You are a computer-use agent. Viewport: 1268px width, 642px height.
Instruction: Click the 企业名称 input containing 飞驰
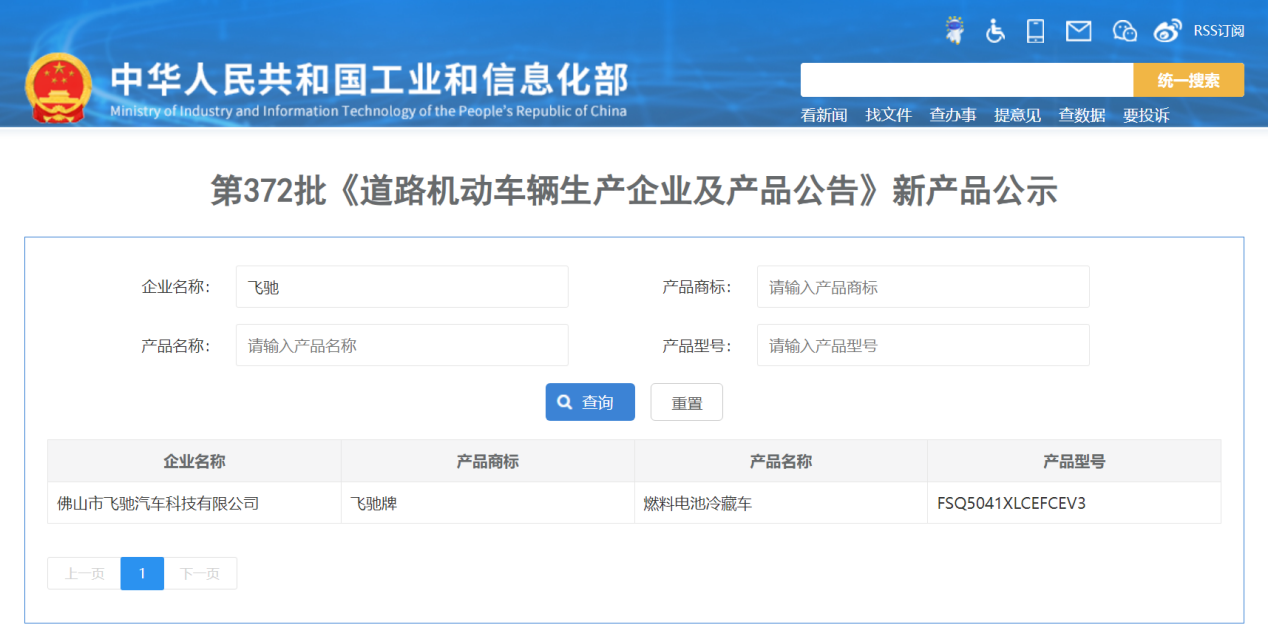[x=401, y=286]
